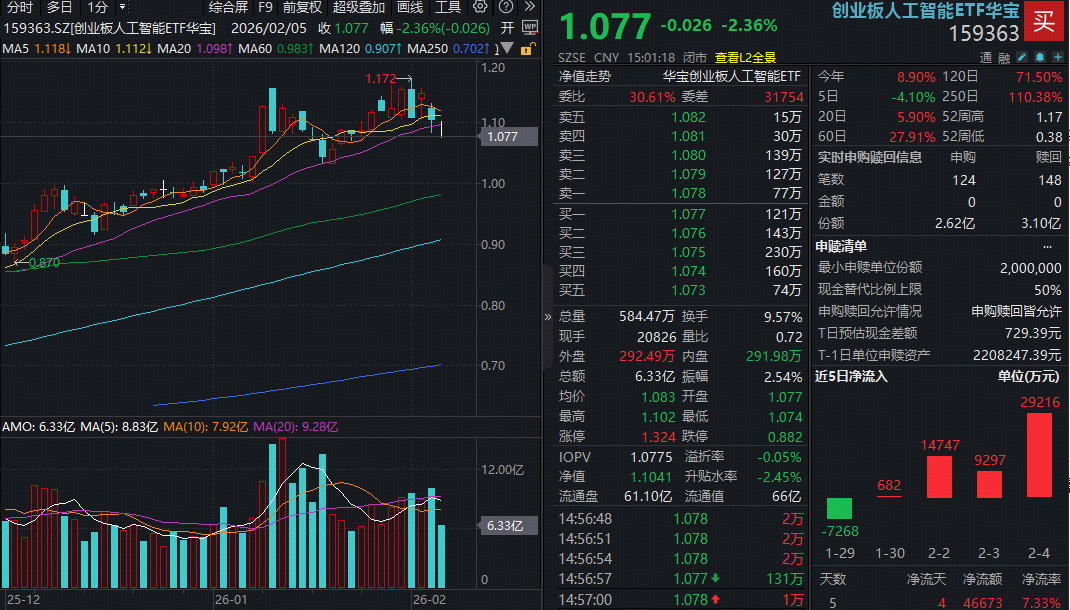Toggle 前复权 price adjustment
This screenshot has width=1070, height=610.
303,7
